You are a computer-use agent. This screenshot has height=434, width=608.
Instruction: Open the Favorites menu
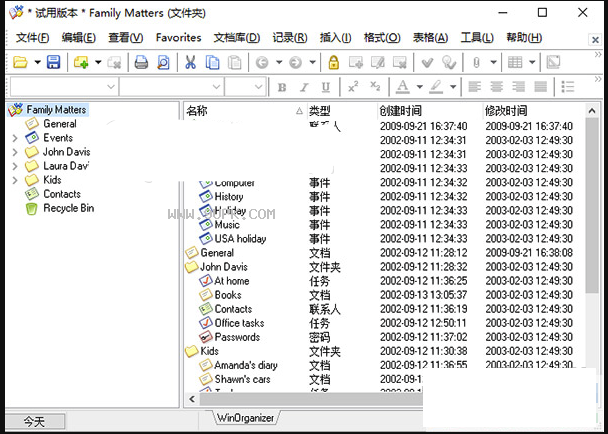coord(178,38)
